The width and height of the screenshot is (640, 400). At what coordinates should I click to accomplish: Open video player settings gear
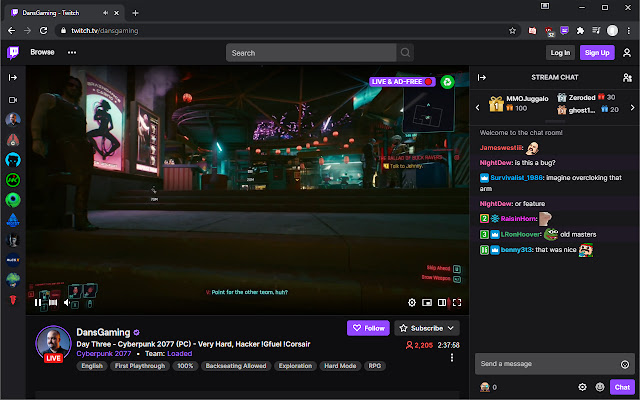click(412, 302)
